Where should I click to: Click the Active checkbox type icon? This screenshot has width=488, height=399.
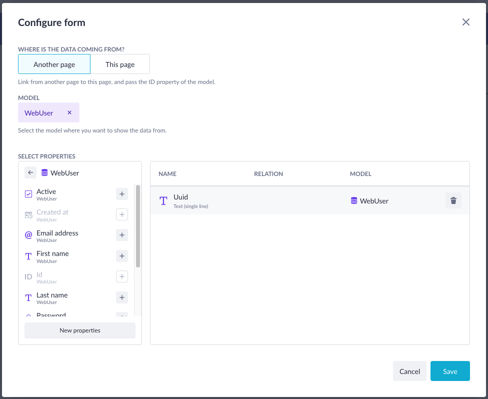[29, 194]
